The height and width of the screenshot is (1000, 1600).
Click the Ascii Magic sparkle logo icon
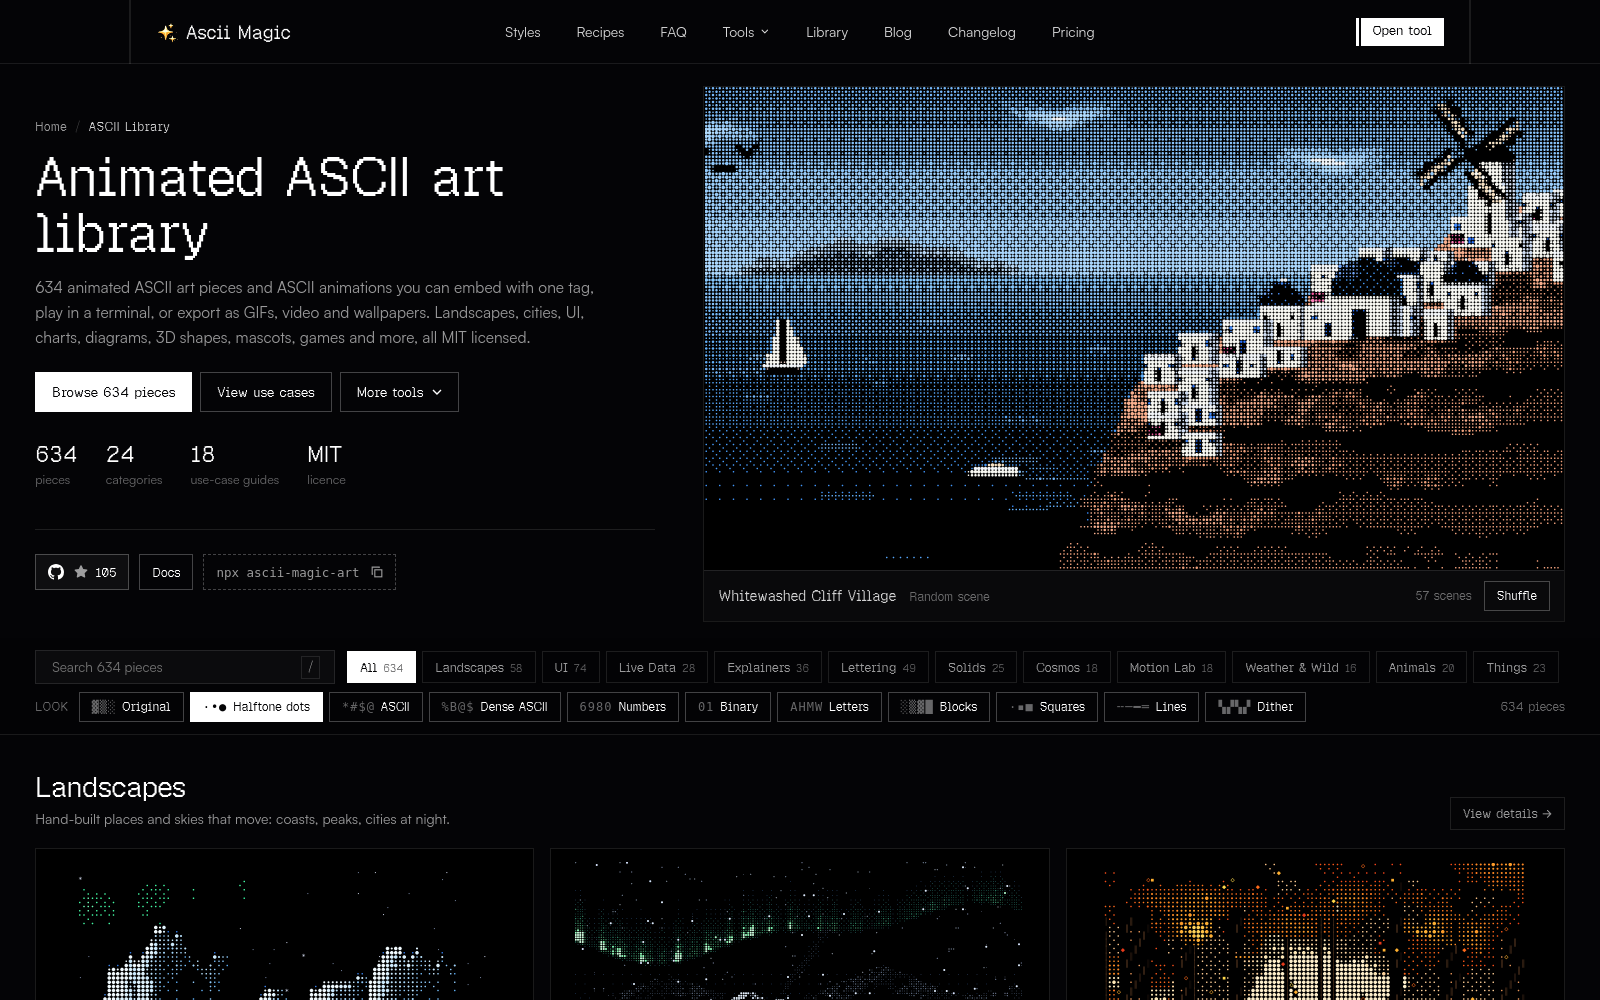(x=167, y=32)
